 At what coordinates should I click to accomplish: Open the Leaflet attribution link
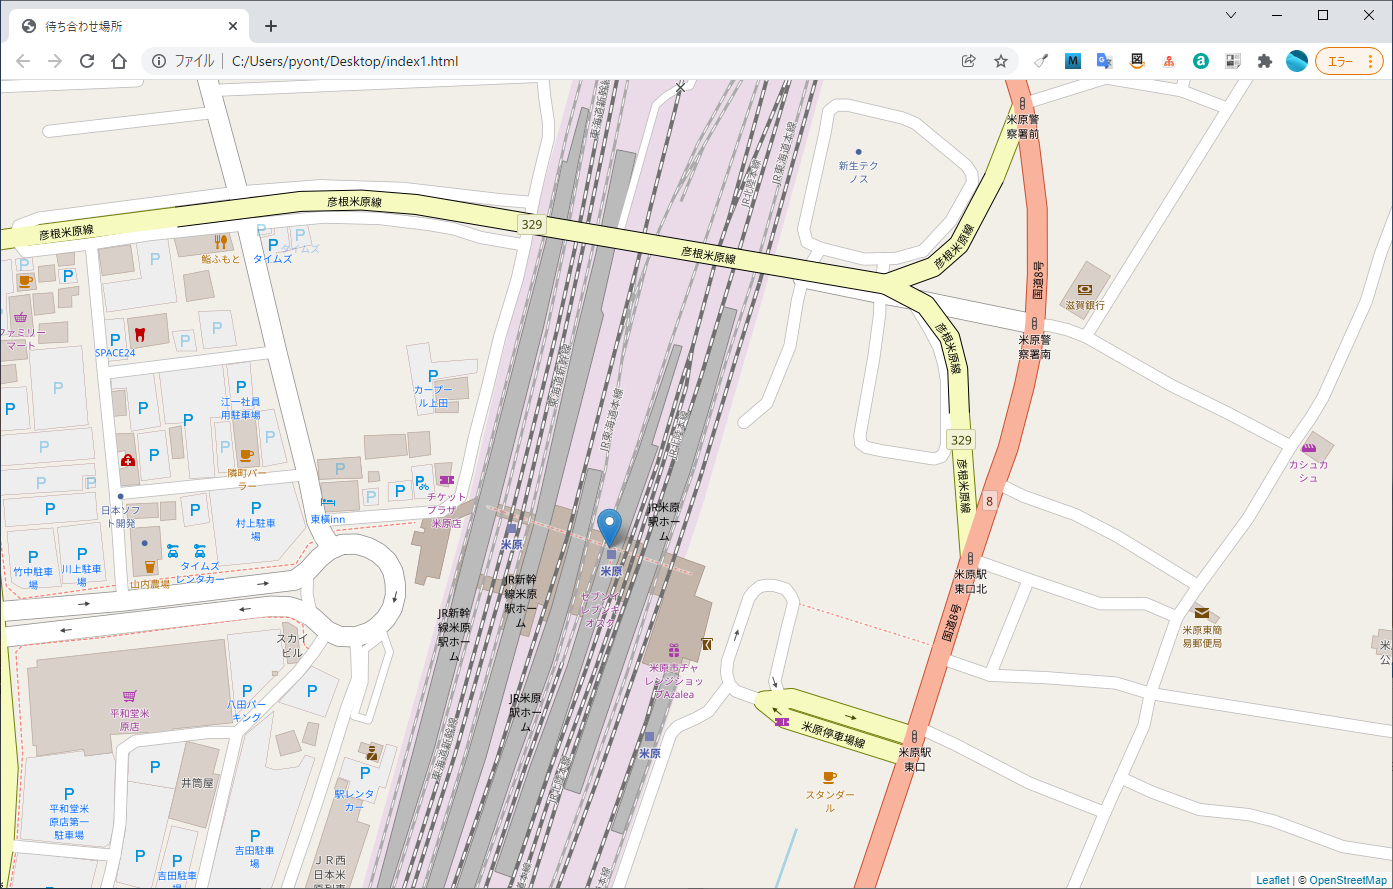pyautogui.click(x=1273, y=880)
